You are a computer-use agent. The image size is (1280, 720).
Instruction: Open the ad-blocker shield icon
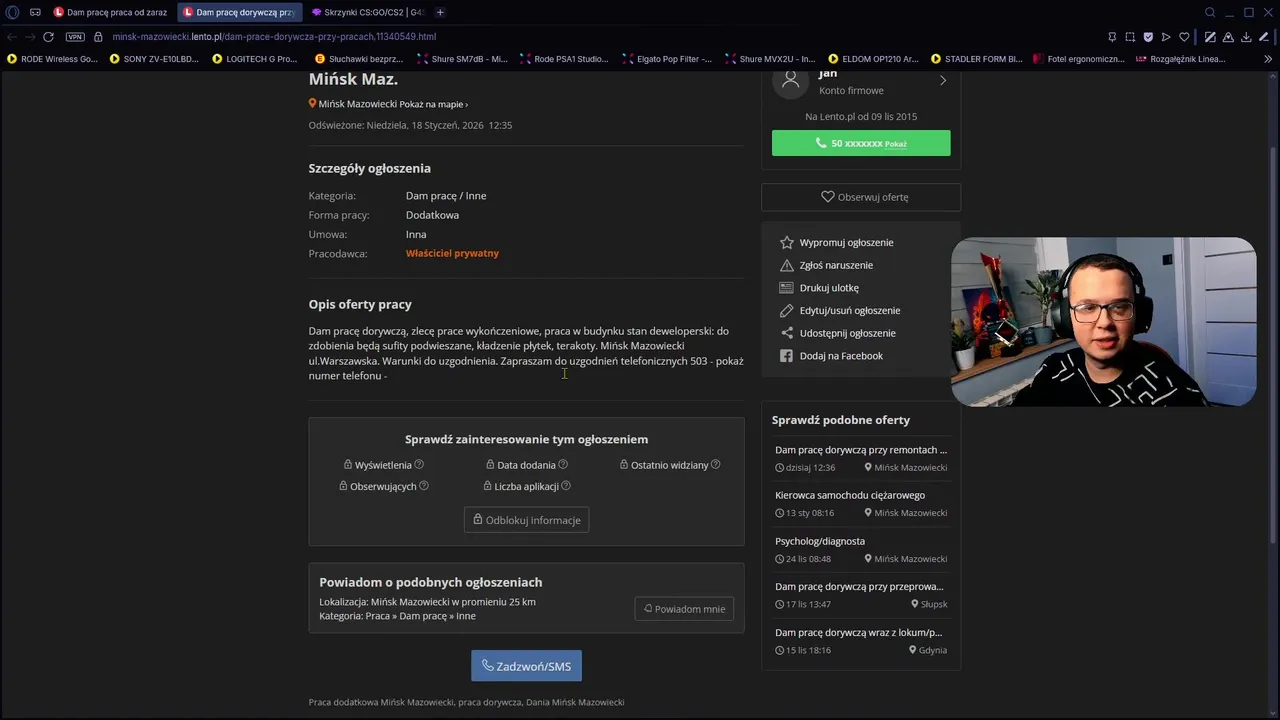[x=1148, y=37]
